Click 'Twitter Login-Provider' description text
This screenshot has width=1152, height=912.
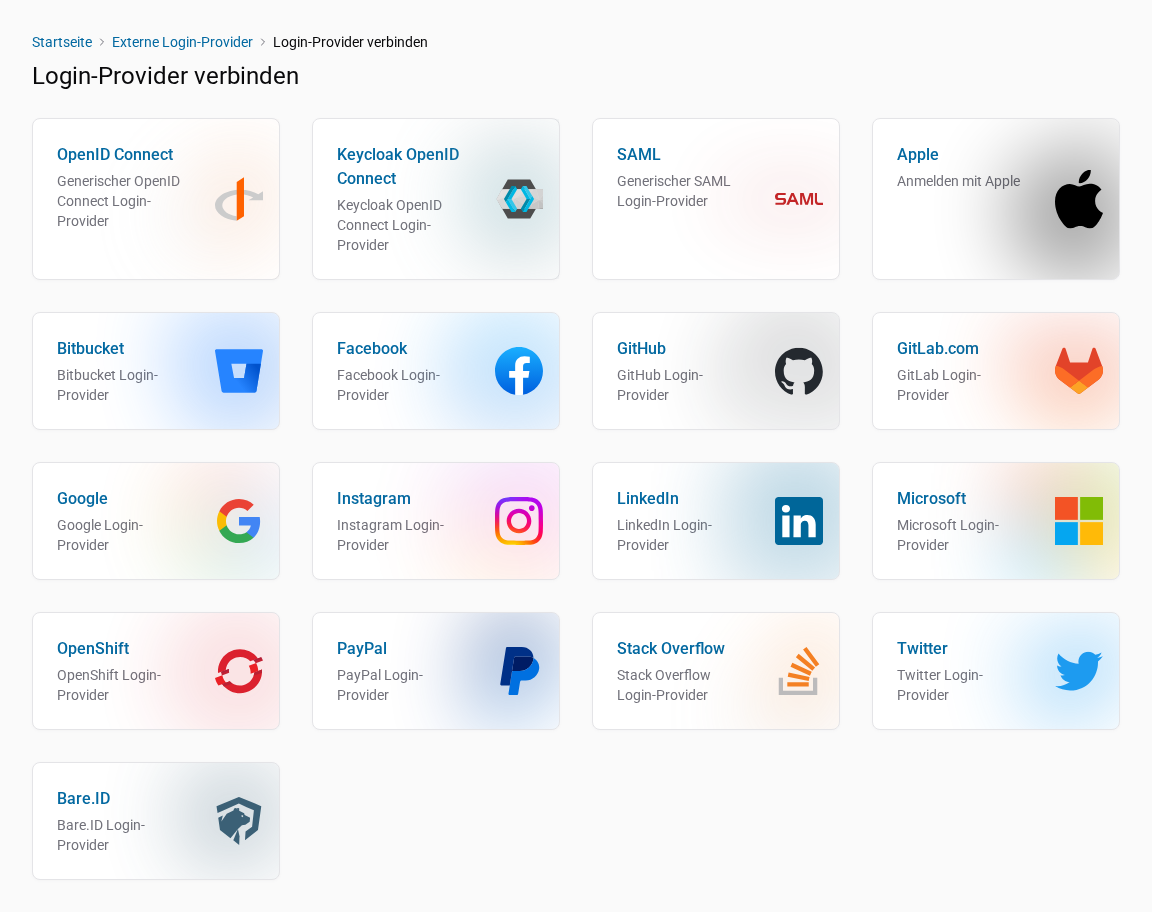(x=940, y=685)
